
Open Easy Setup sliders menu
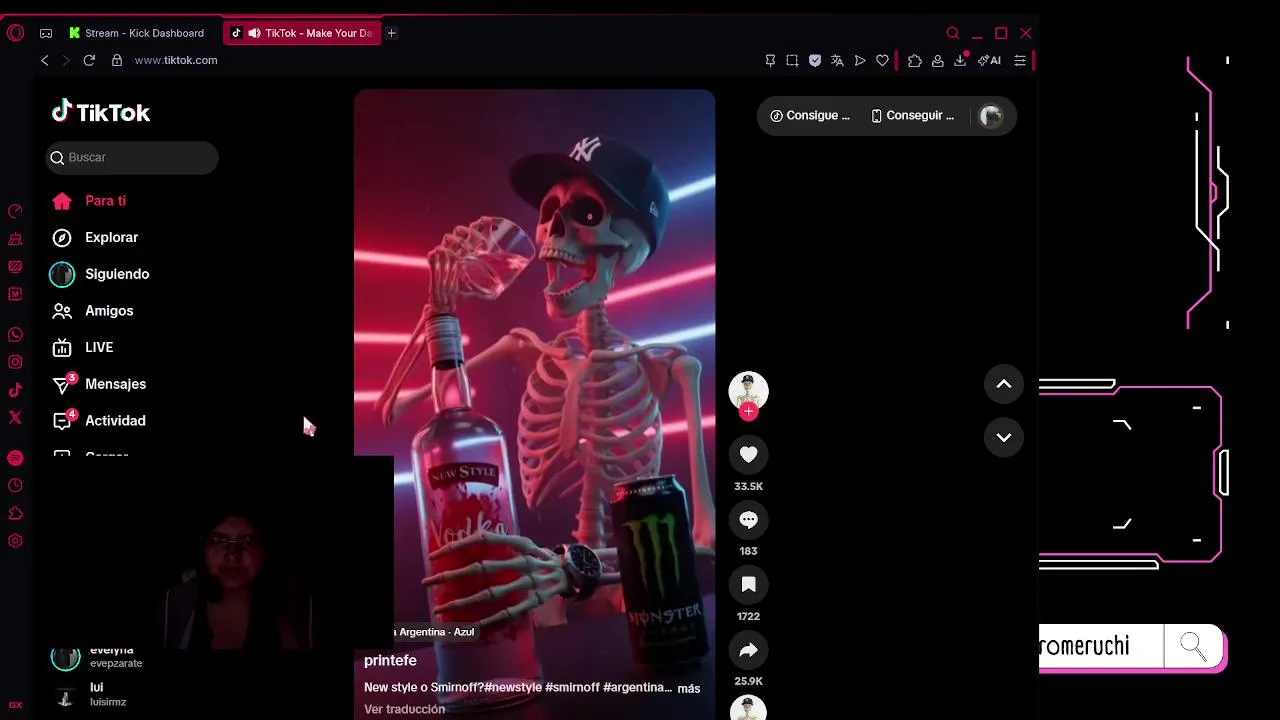pyautogui.click(x=1020, y=60)
